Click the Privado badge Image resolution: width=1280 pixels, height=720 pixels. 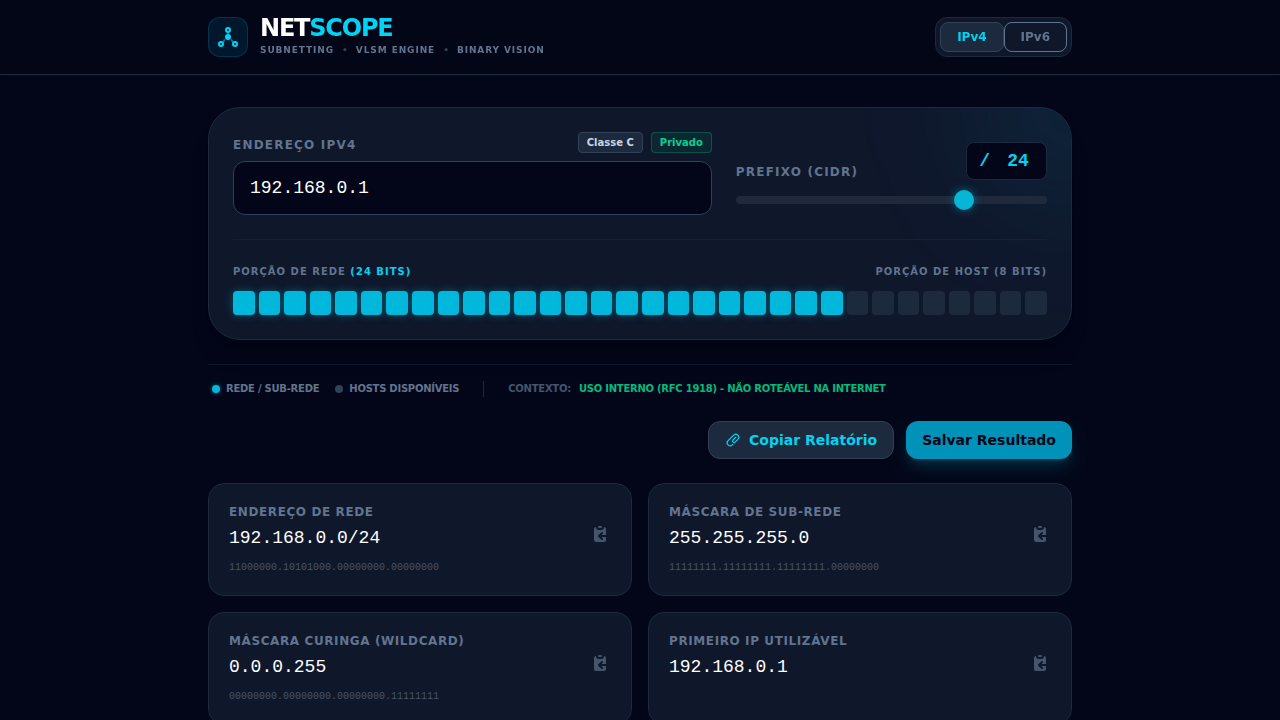coord(681,142)
